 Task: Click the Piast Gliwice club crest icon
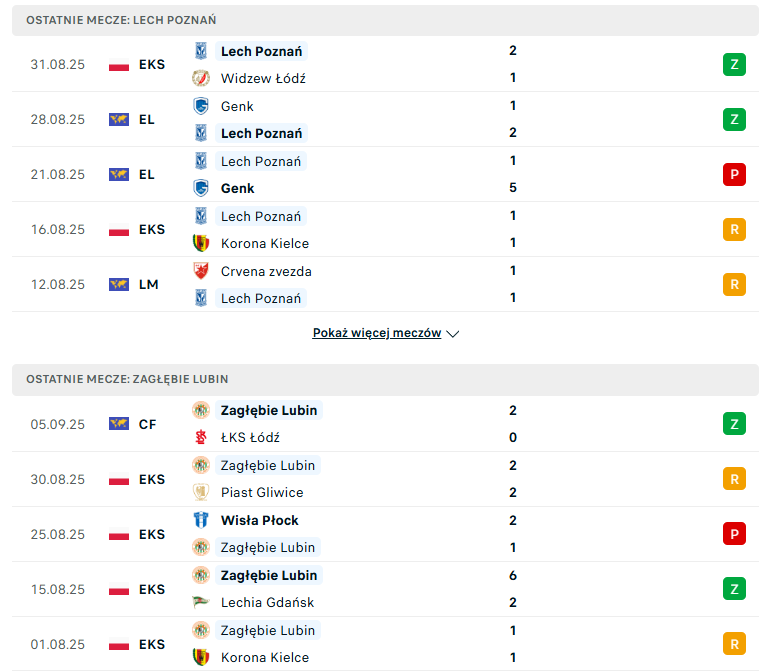pos(201,492)
